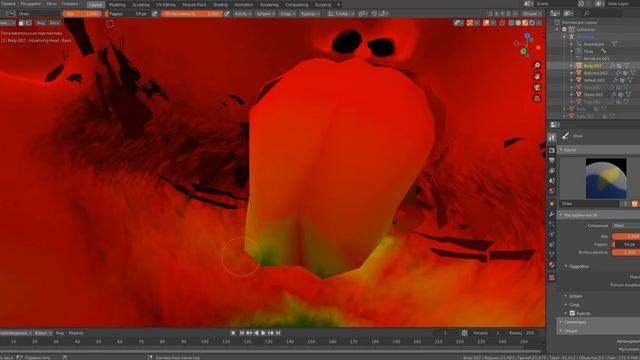This screenshot has width=640, height=360.
Task: Play timeline animation in reverse
Action: click(256, 333)
